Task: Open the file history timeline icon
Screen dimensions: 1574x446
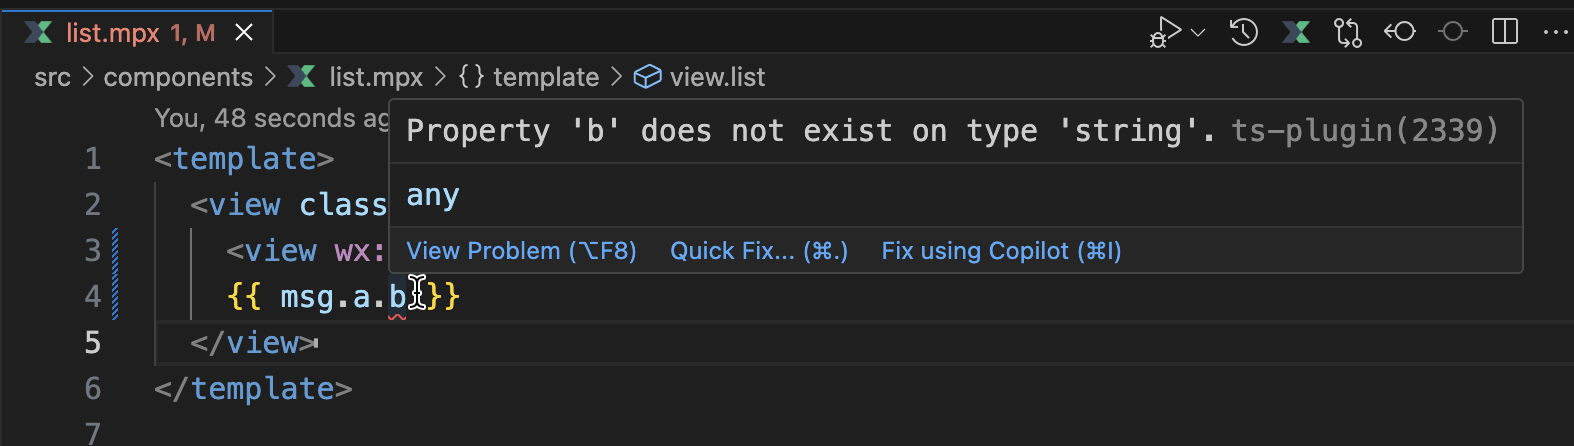Action: [1244, 32]
